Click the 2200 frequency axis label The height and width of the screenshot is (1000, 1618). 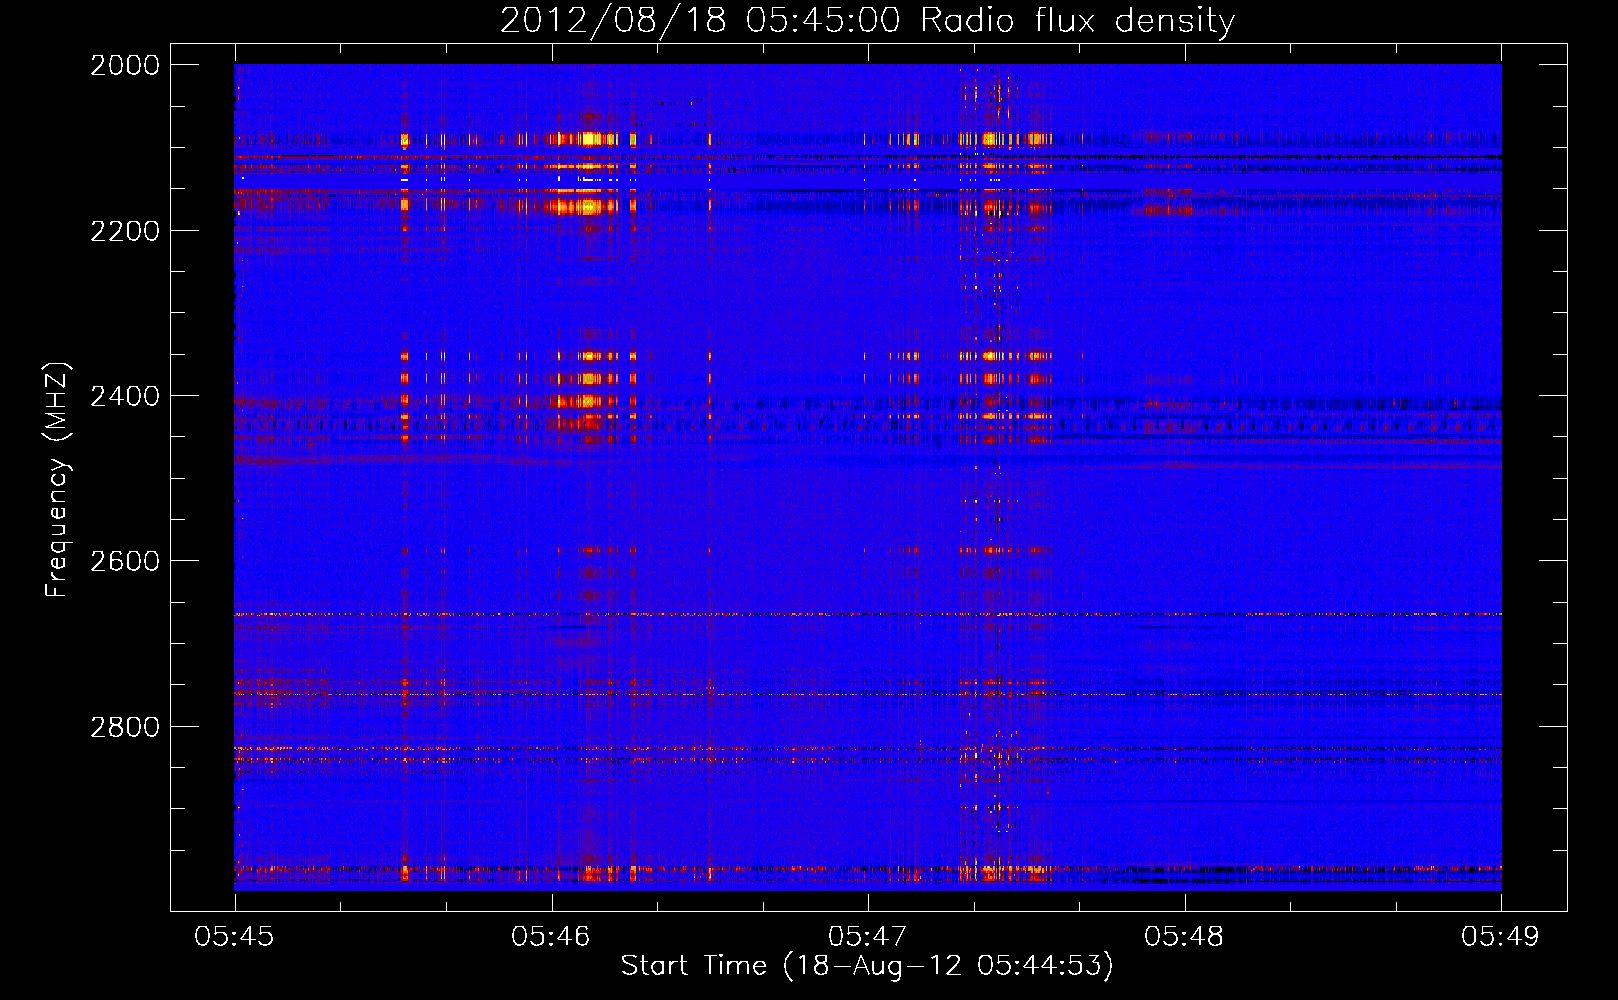coord(125,231)
